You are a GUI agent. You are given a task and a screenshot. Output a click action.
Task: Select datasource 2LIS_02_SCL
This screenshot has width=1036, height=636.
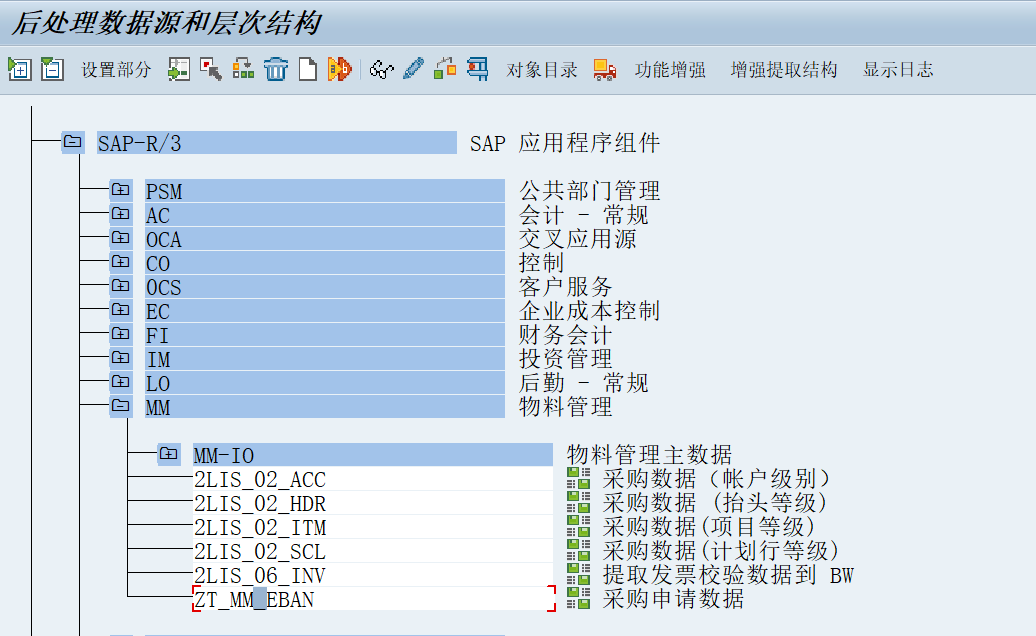[373, 551]
